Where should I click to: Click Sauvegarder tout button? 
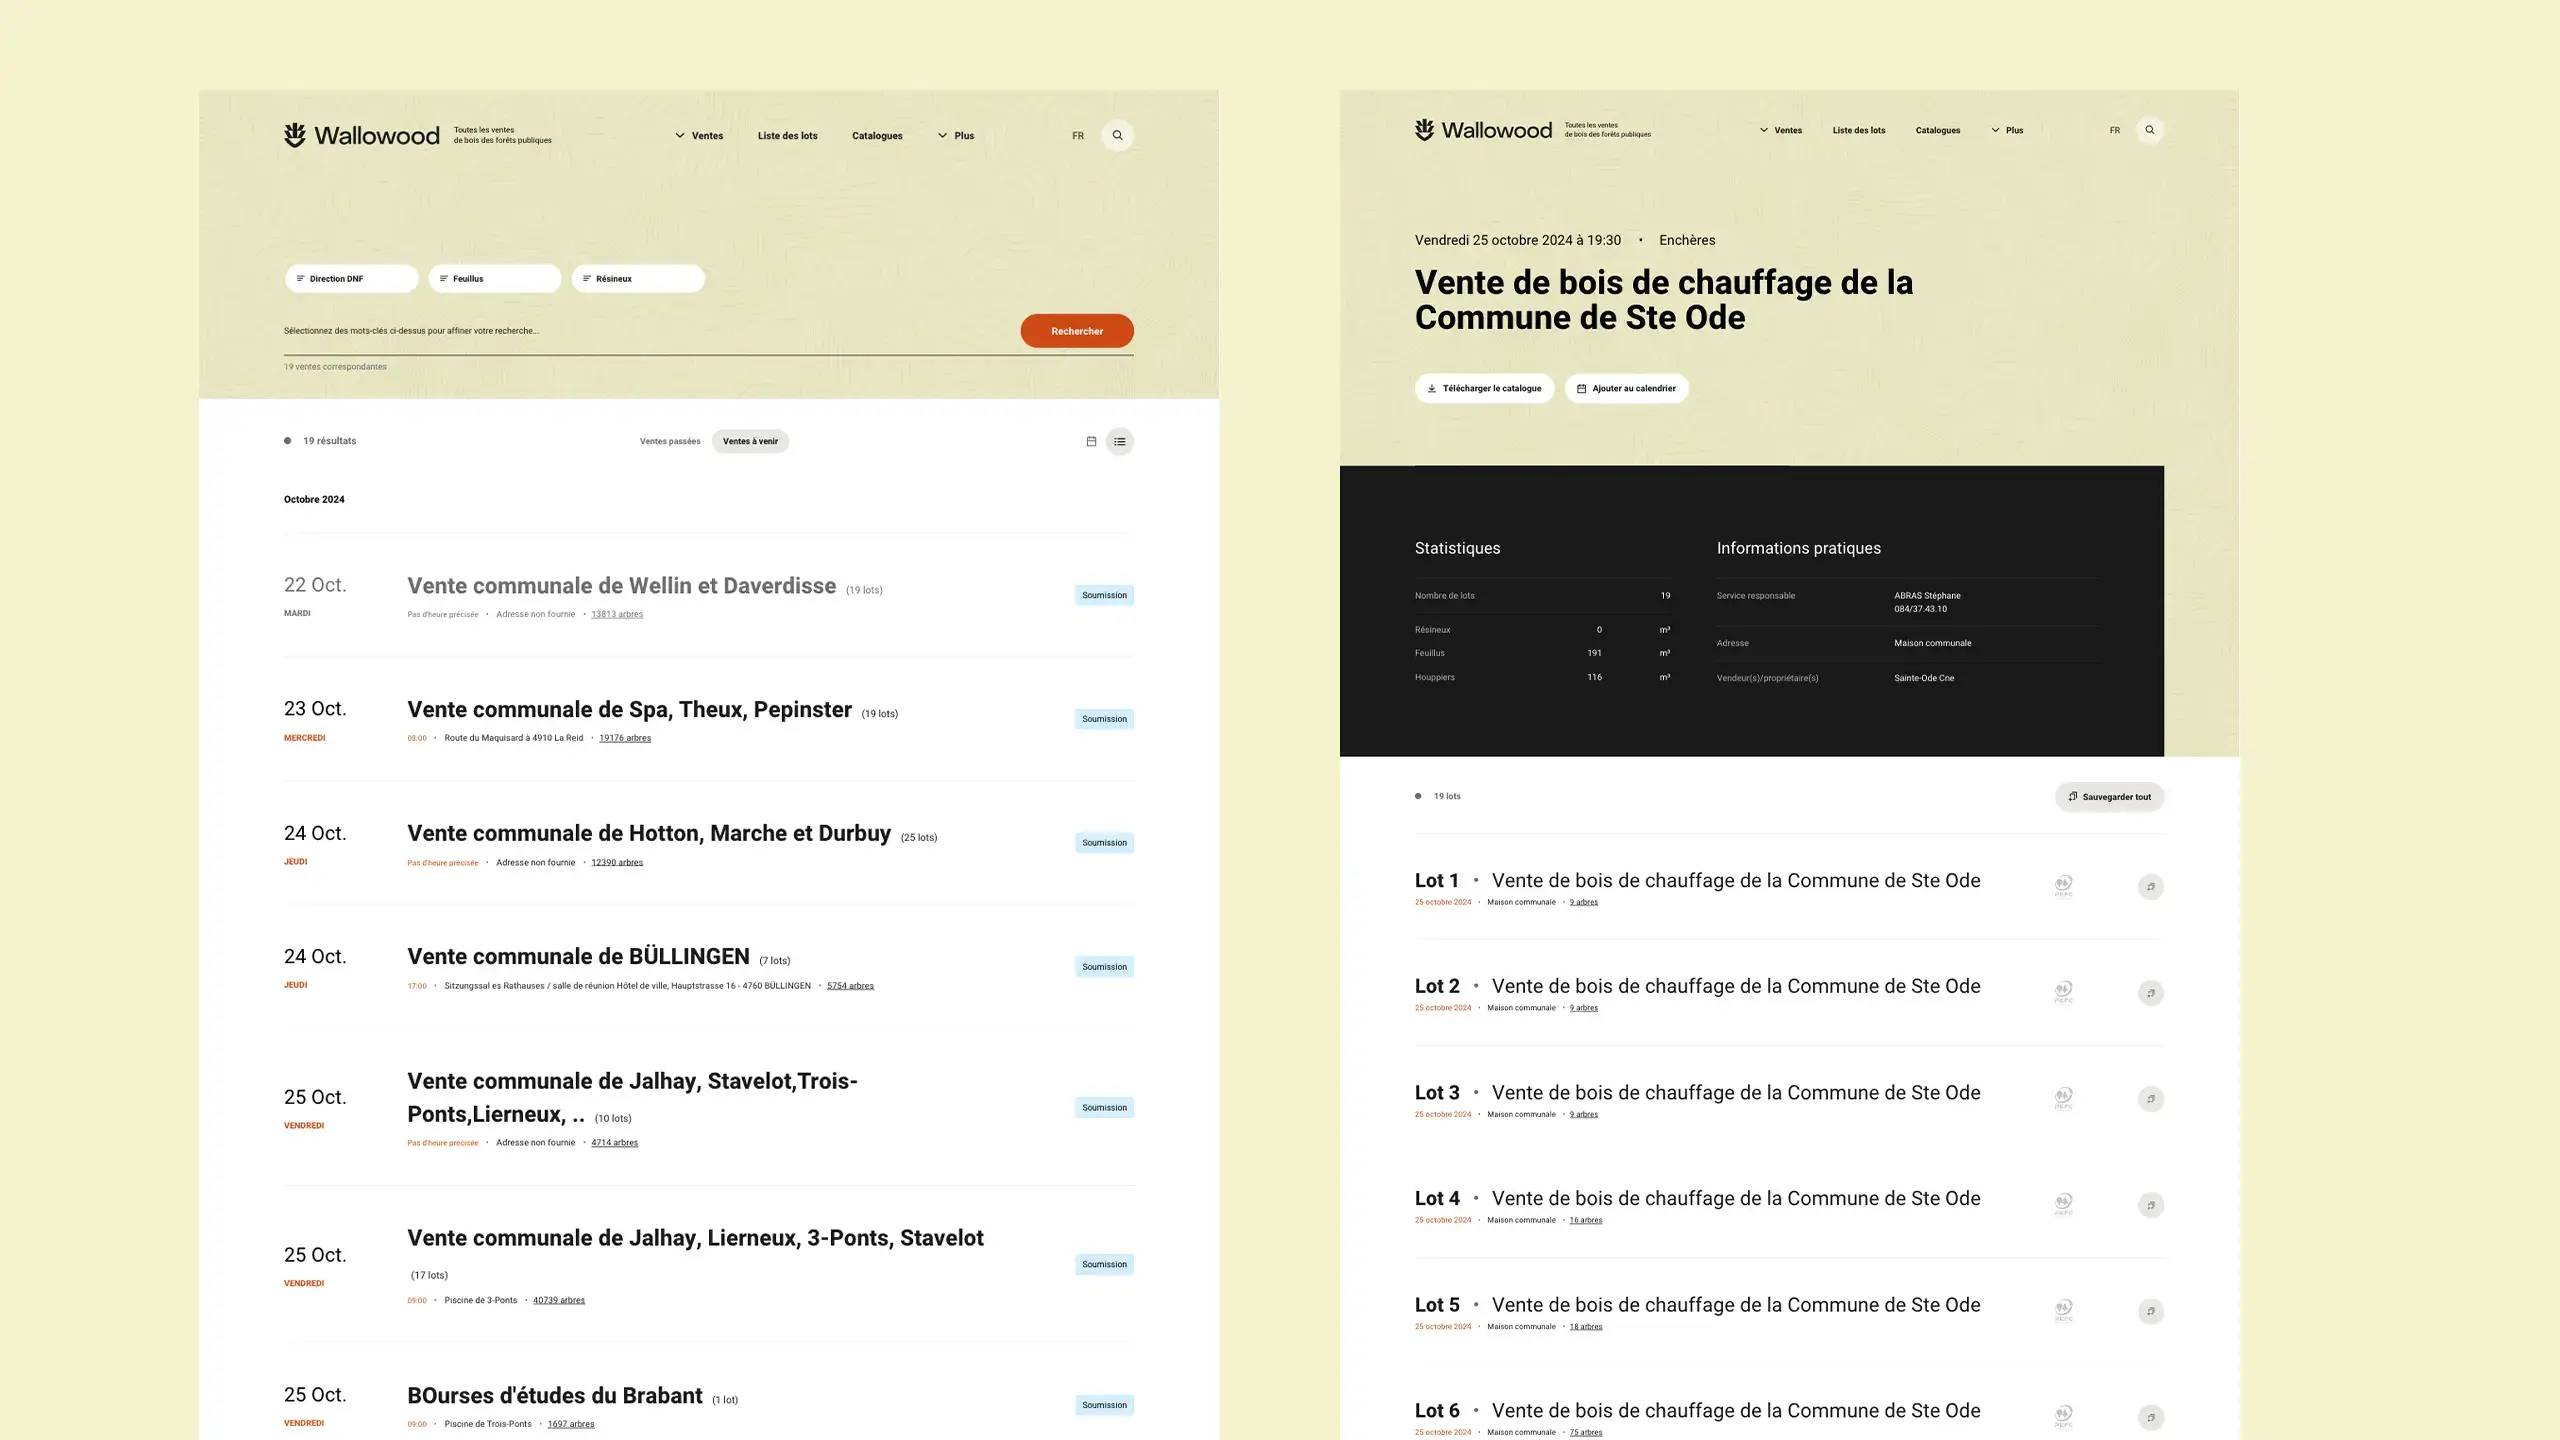pyautogui.click(x=2110, y=797)
